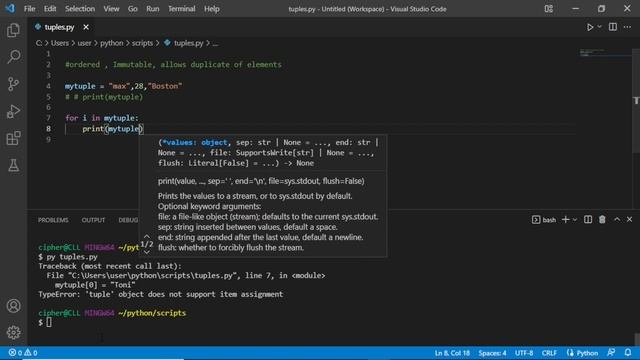Open the Source Control view
640x360 pixels.
[13, 84]
